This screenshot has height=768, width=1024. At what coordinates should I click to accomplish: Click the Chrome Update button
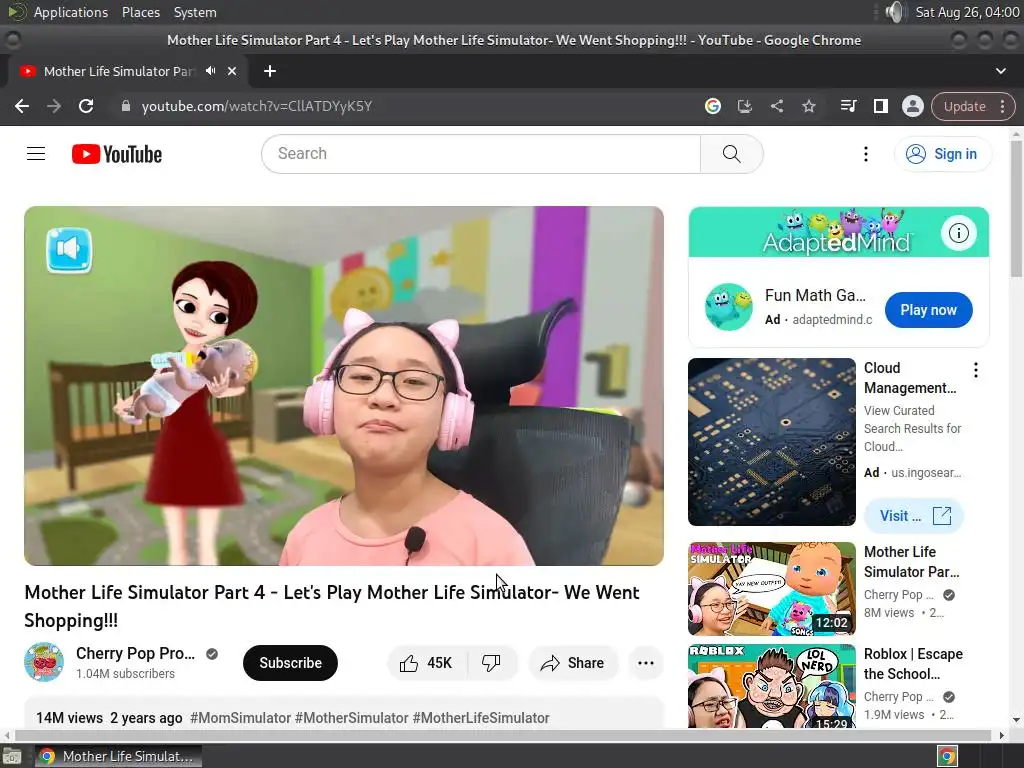pyautogui.click(x=965, y=106)
